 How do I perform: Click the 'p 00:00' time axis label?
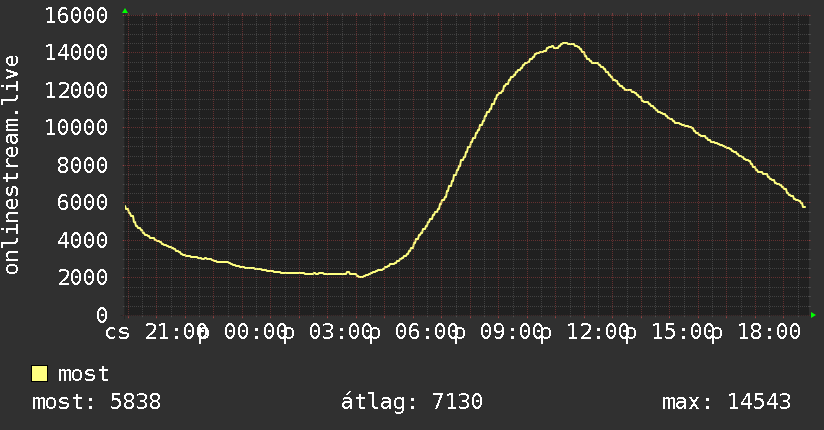coord(244,333)
